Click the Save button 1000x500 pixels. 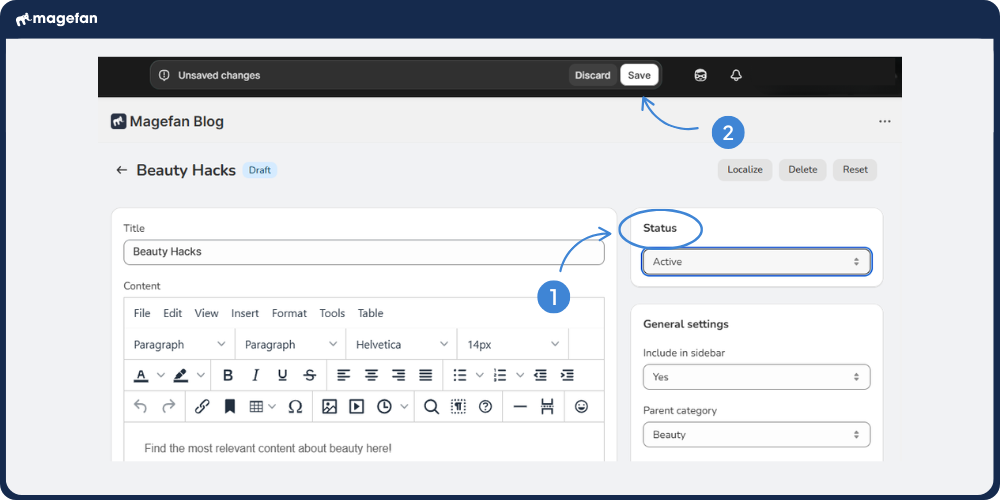639,75
